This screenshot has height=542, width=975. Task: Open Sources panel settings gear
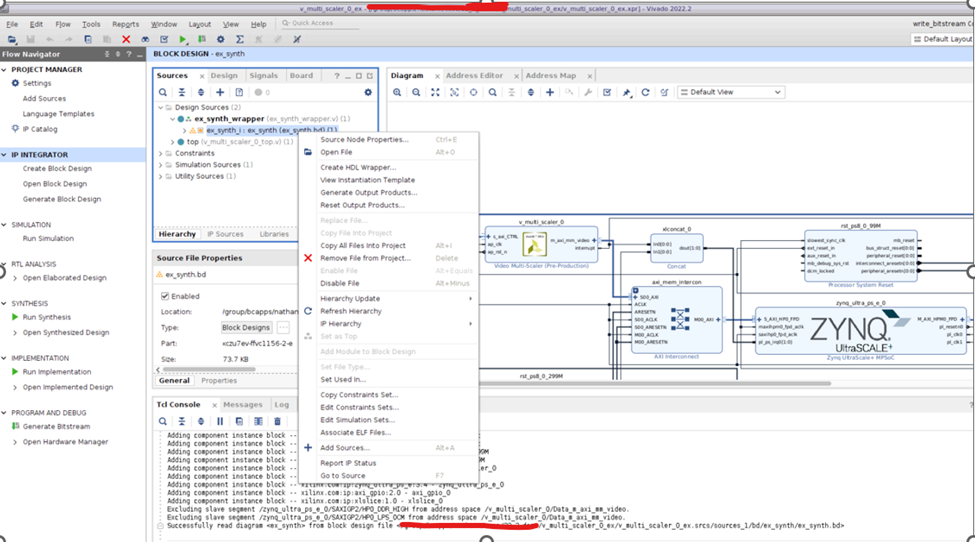367,92
